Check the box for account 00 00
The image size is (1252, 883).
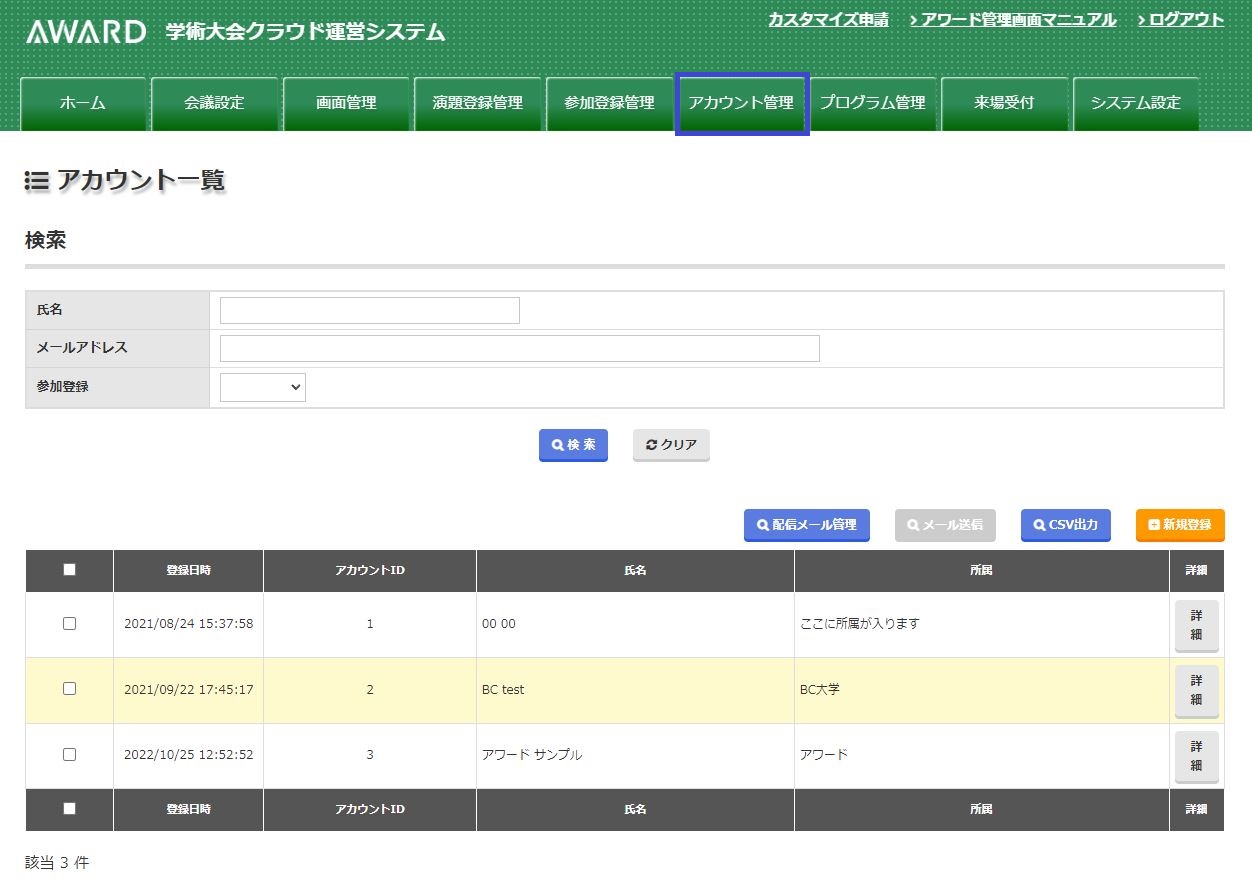click(69, 623)
